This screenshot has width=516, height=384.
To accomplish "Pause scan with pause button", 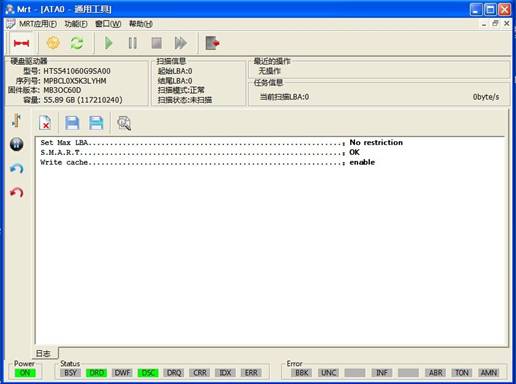I will 133,43.
